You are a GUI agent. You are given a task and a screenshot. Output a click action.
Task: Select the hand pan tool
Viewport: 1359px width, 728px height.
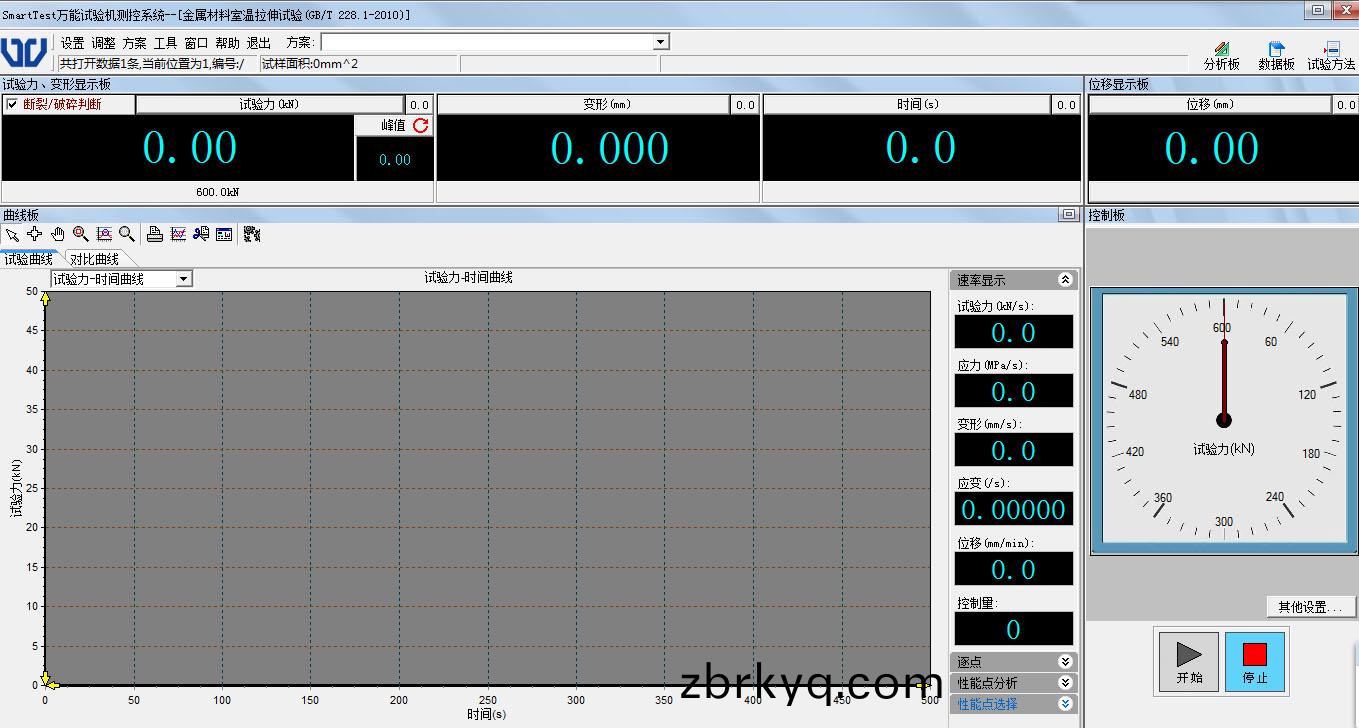coord(58,234)
